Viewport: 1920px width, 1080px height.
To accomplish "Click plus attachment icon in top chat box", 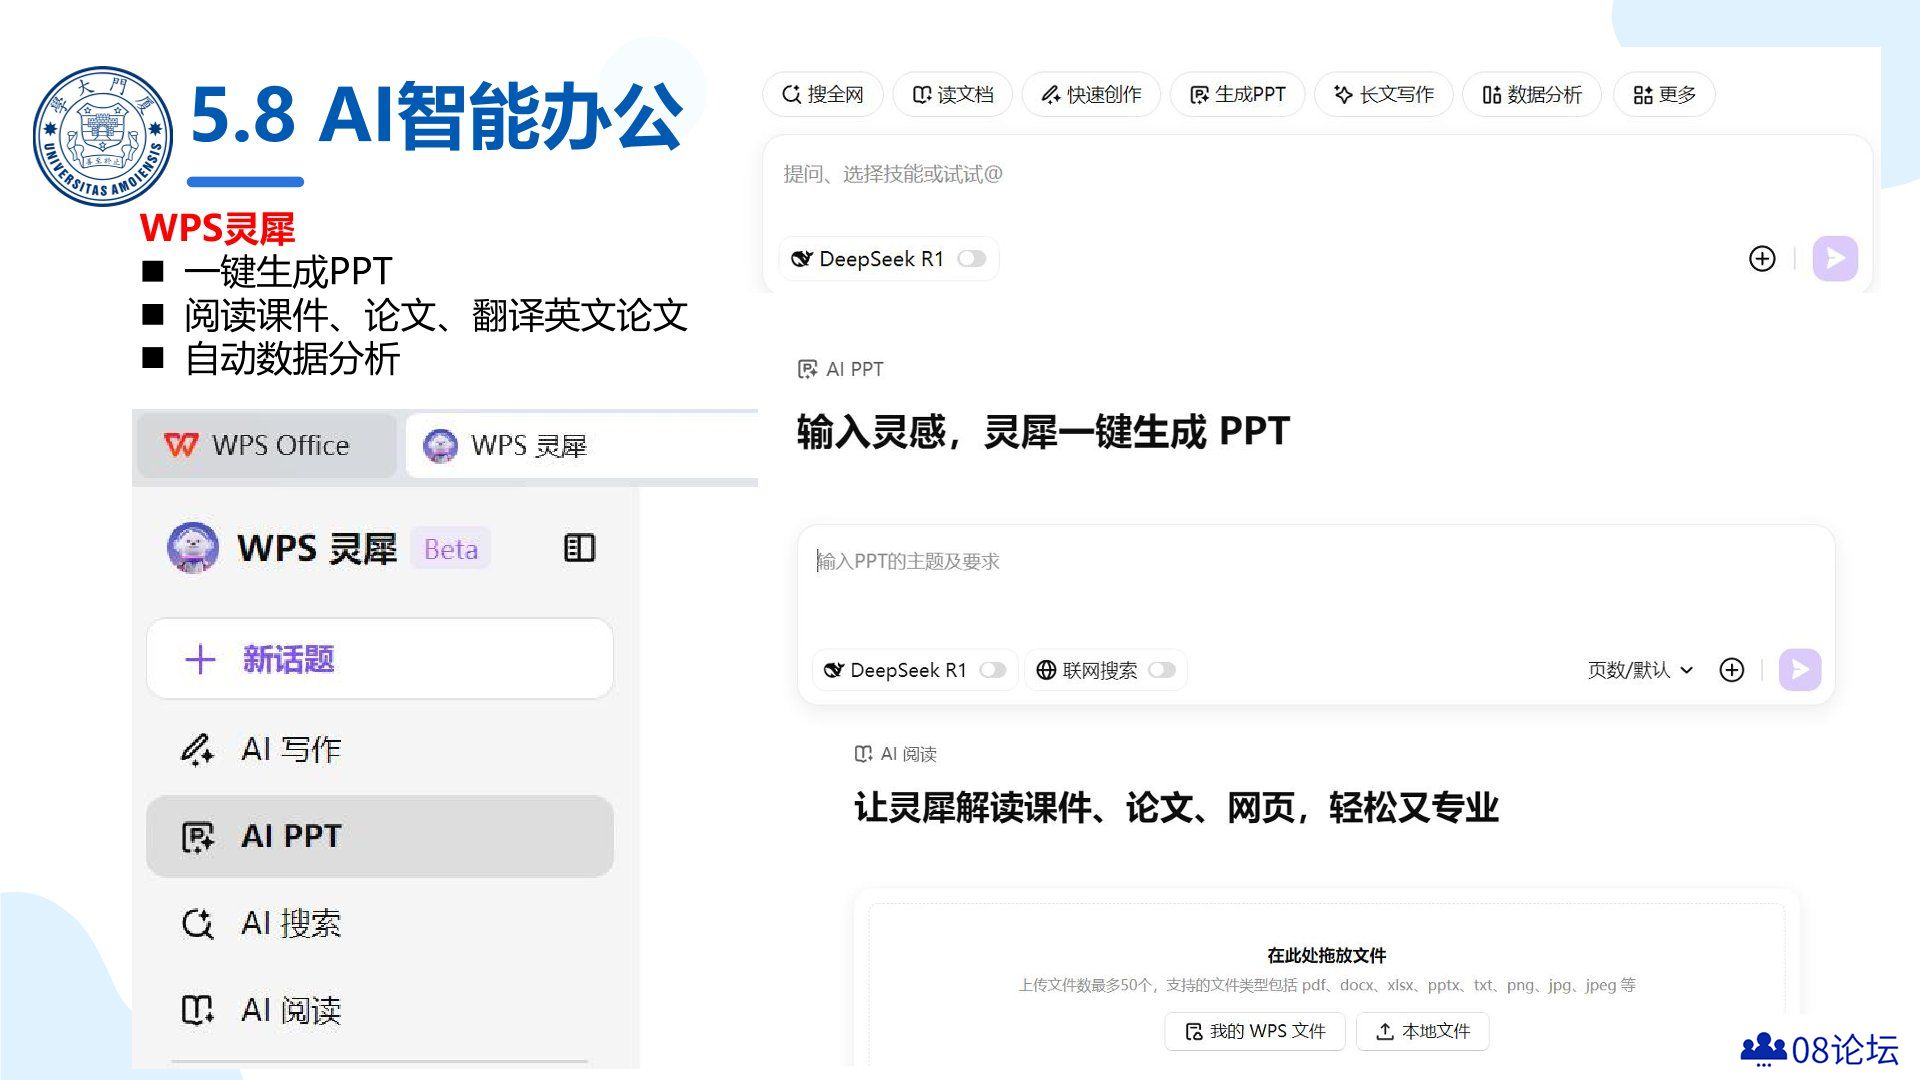I will [x=1762, y=259].
